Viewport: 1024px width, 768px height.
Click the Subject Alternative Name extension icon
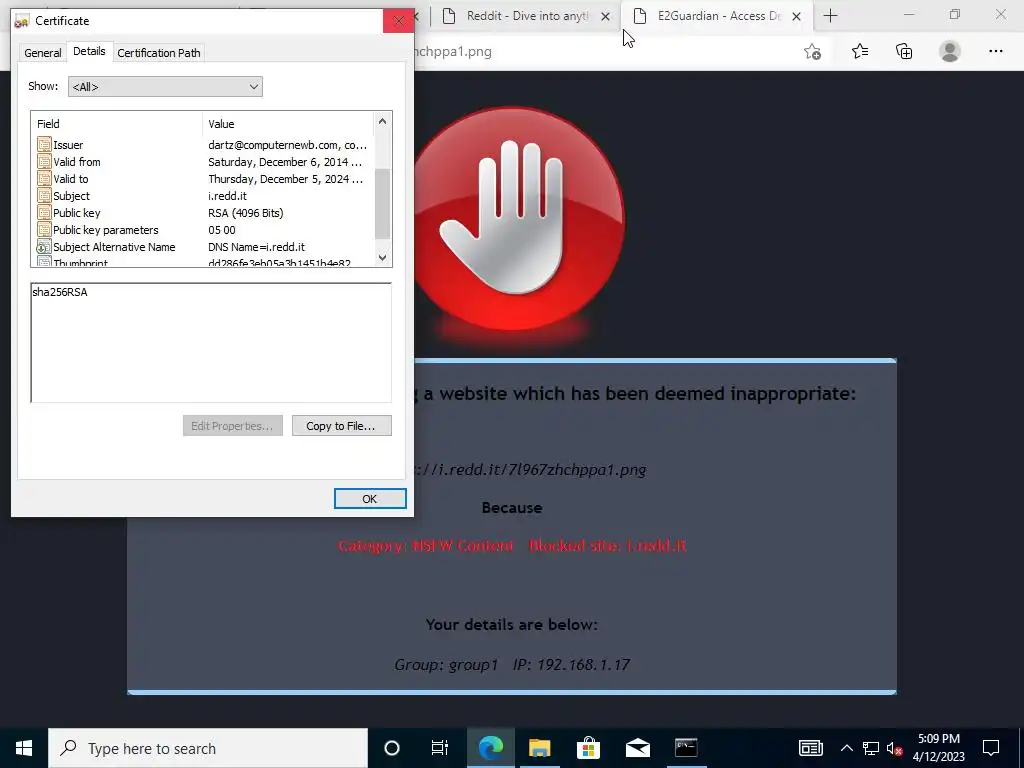44,247
